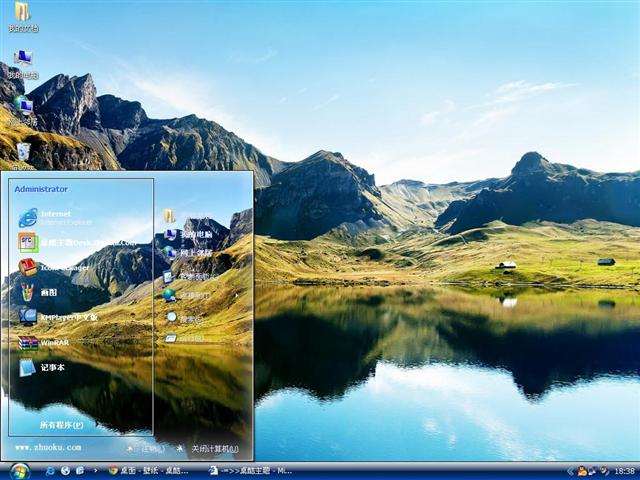Expand hidden system tray icons
Image resolution: width=640 pixels, height=480 pixels.
[571, 471]
